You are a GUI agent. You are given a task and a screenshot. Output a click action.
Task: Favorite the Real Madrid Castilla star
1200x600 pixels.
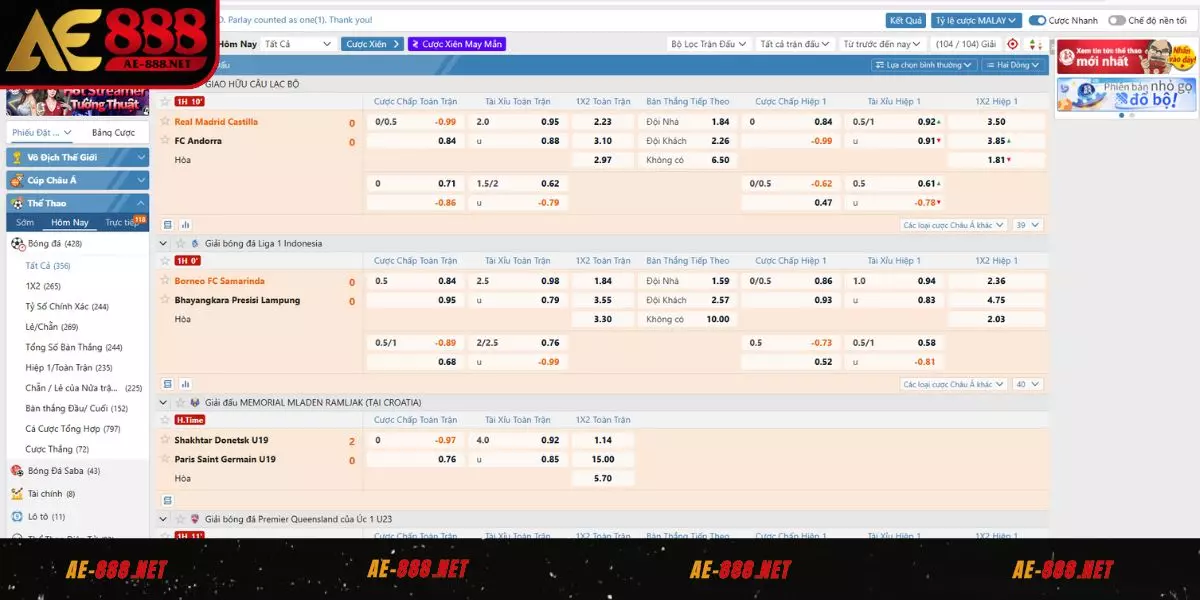[165, 122]
